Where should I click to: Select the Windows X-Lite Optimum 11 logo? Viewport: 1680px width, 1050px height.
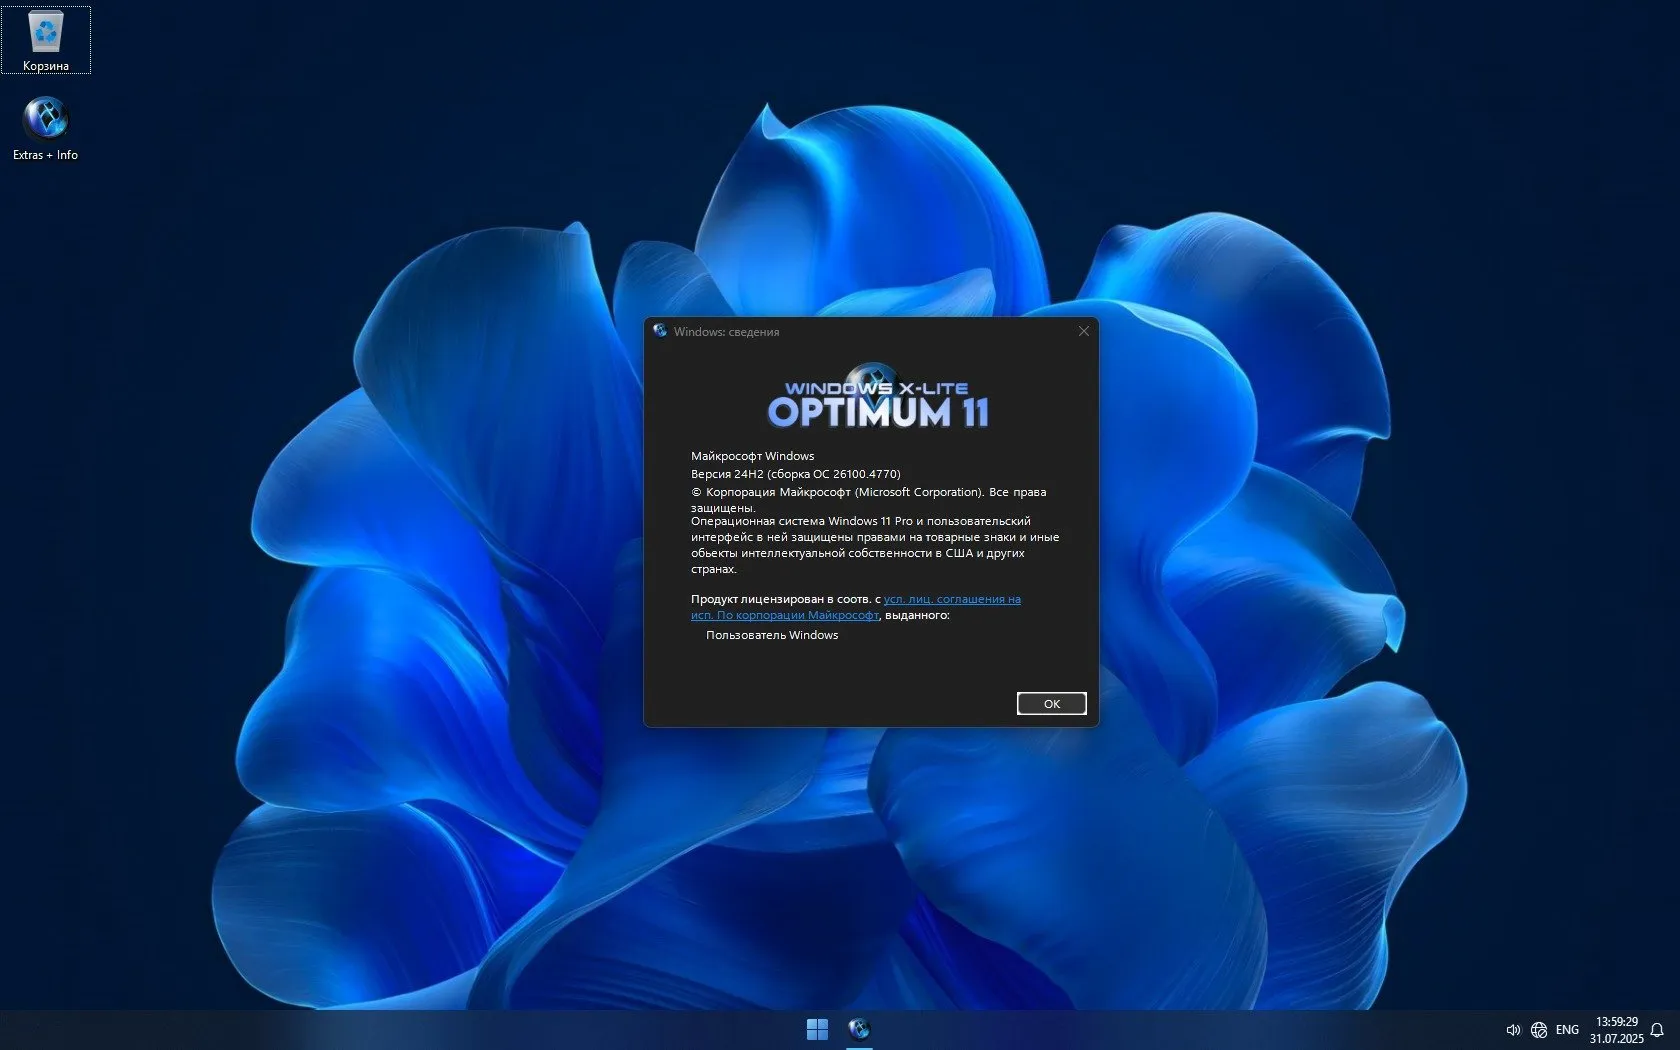pos(877,398)
